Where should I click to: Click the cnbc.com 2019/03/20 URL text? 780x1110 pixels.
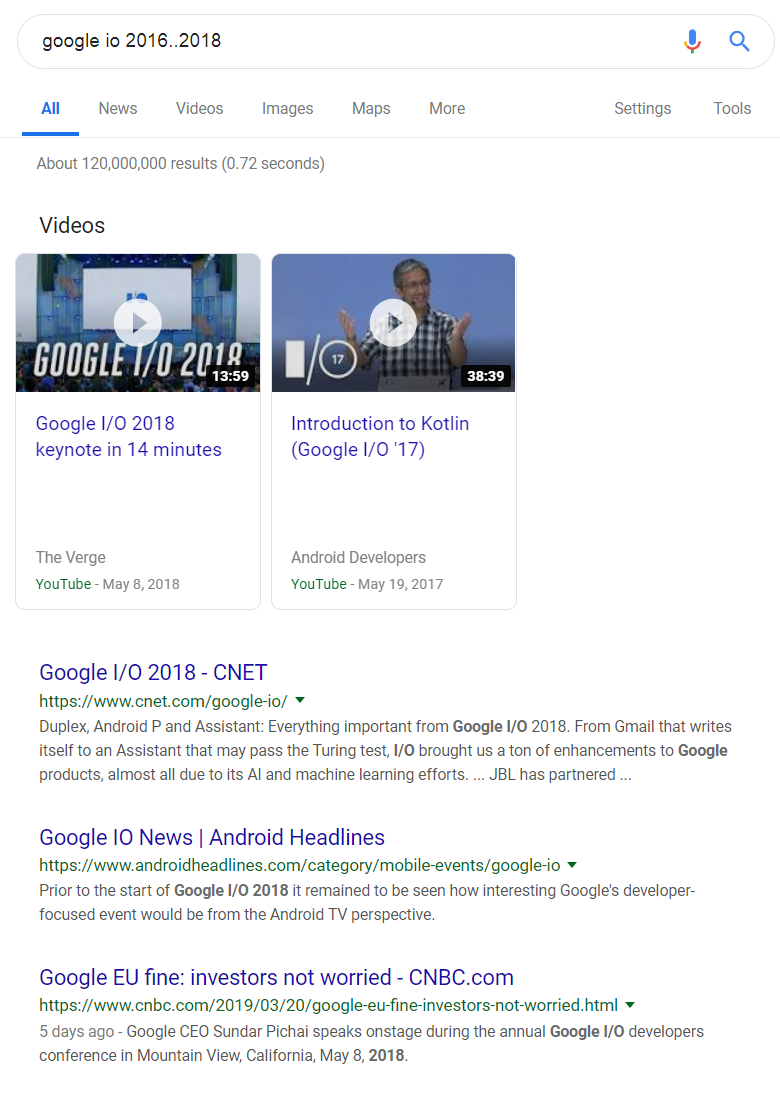328,1005
